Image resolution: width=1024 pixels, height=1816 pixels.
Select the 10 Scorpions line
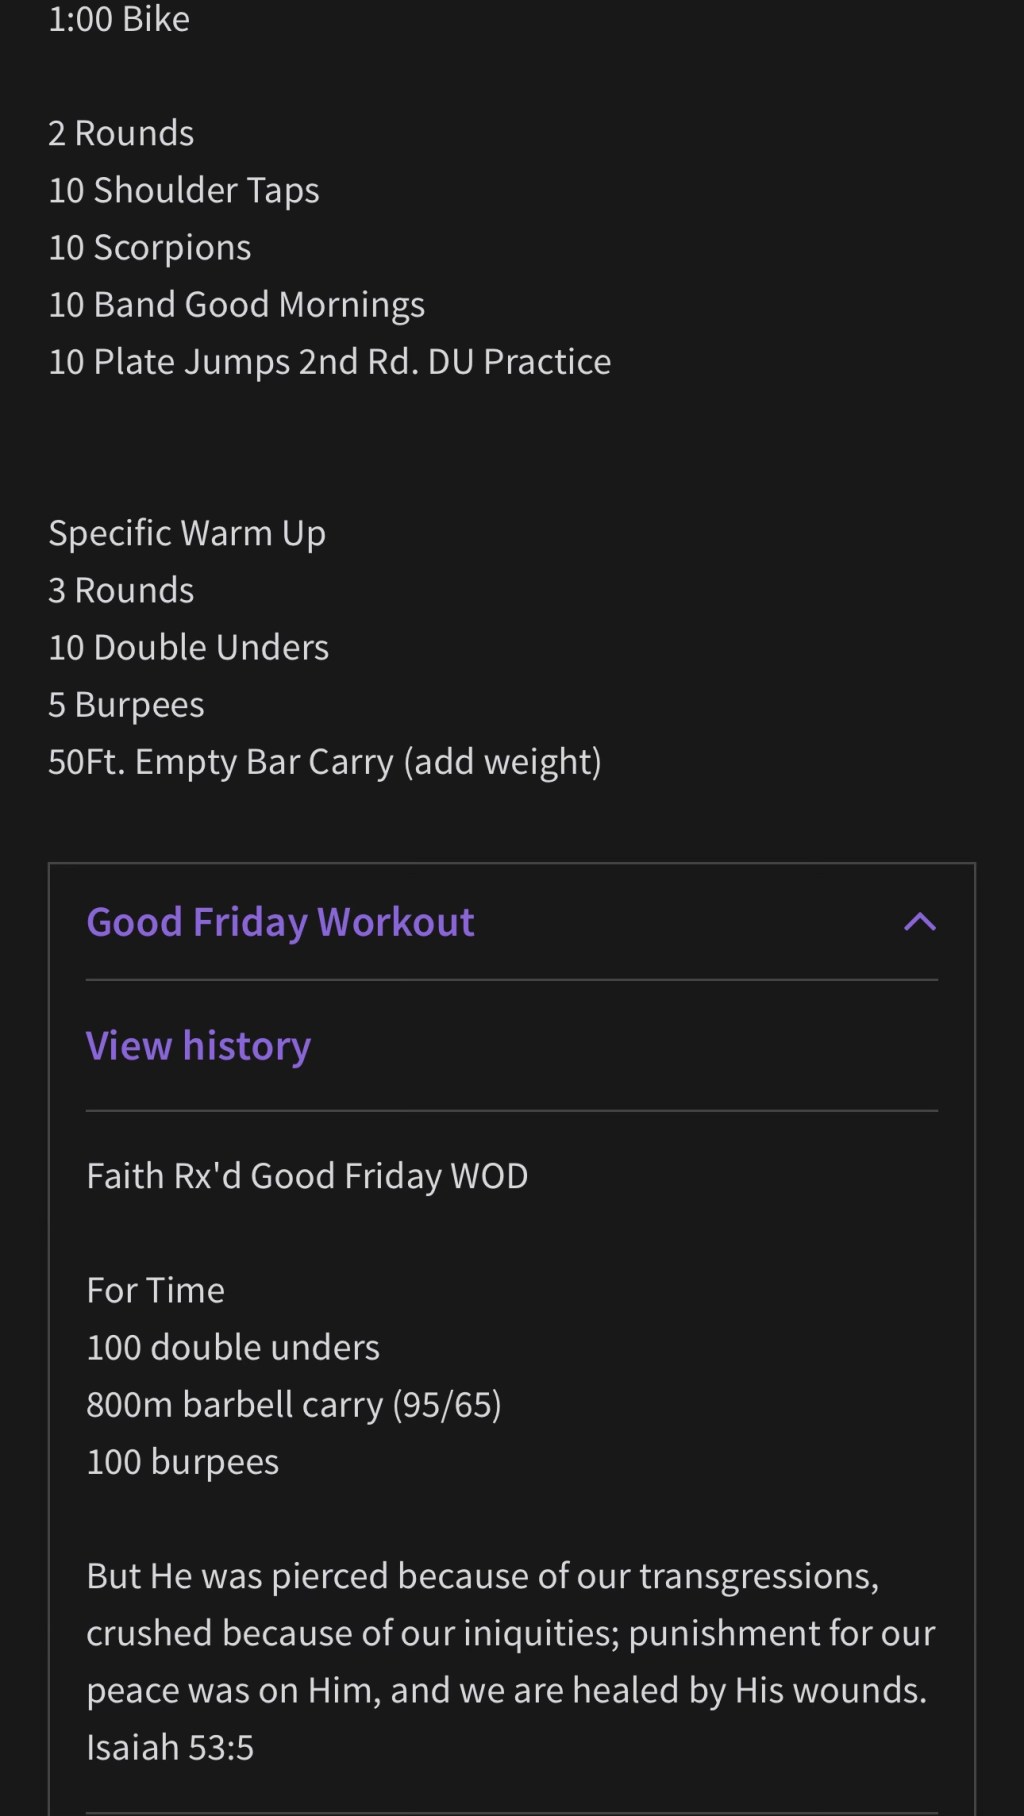click(150, 247)
